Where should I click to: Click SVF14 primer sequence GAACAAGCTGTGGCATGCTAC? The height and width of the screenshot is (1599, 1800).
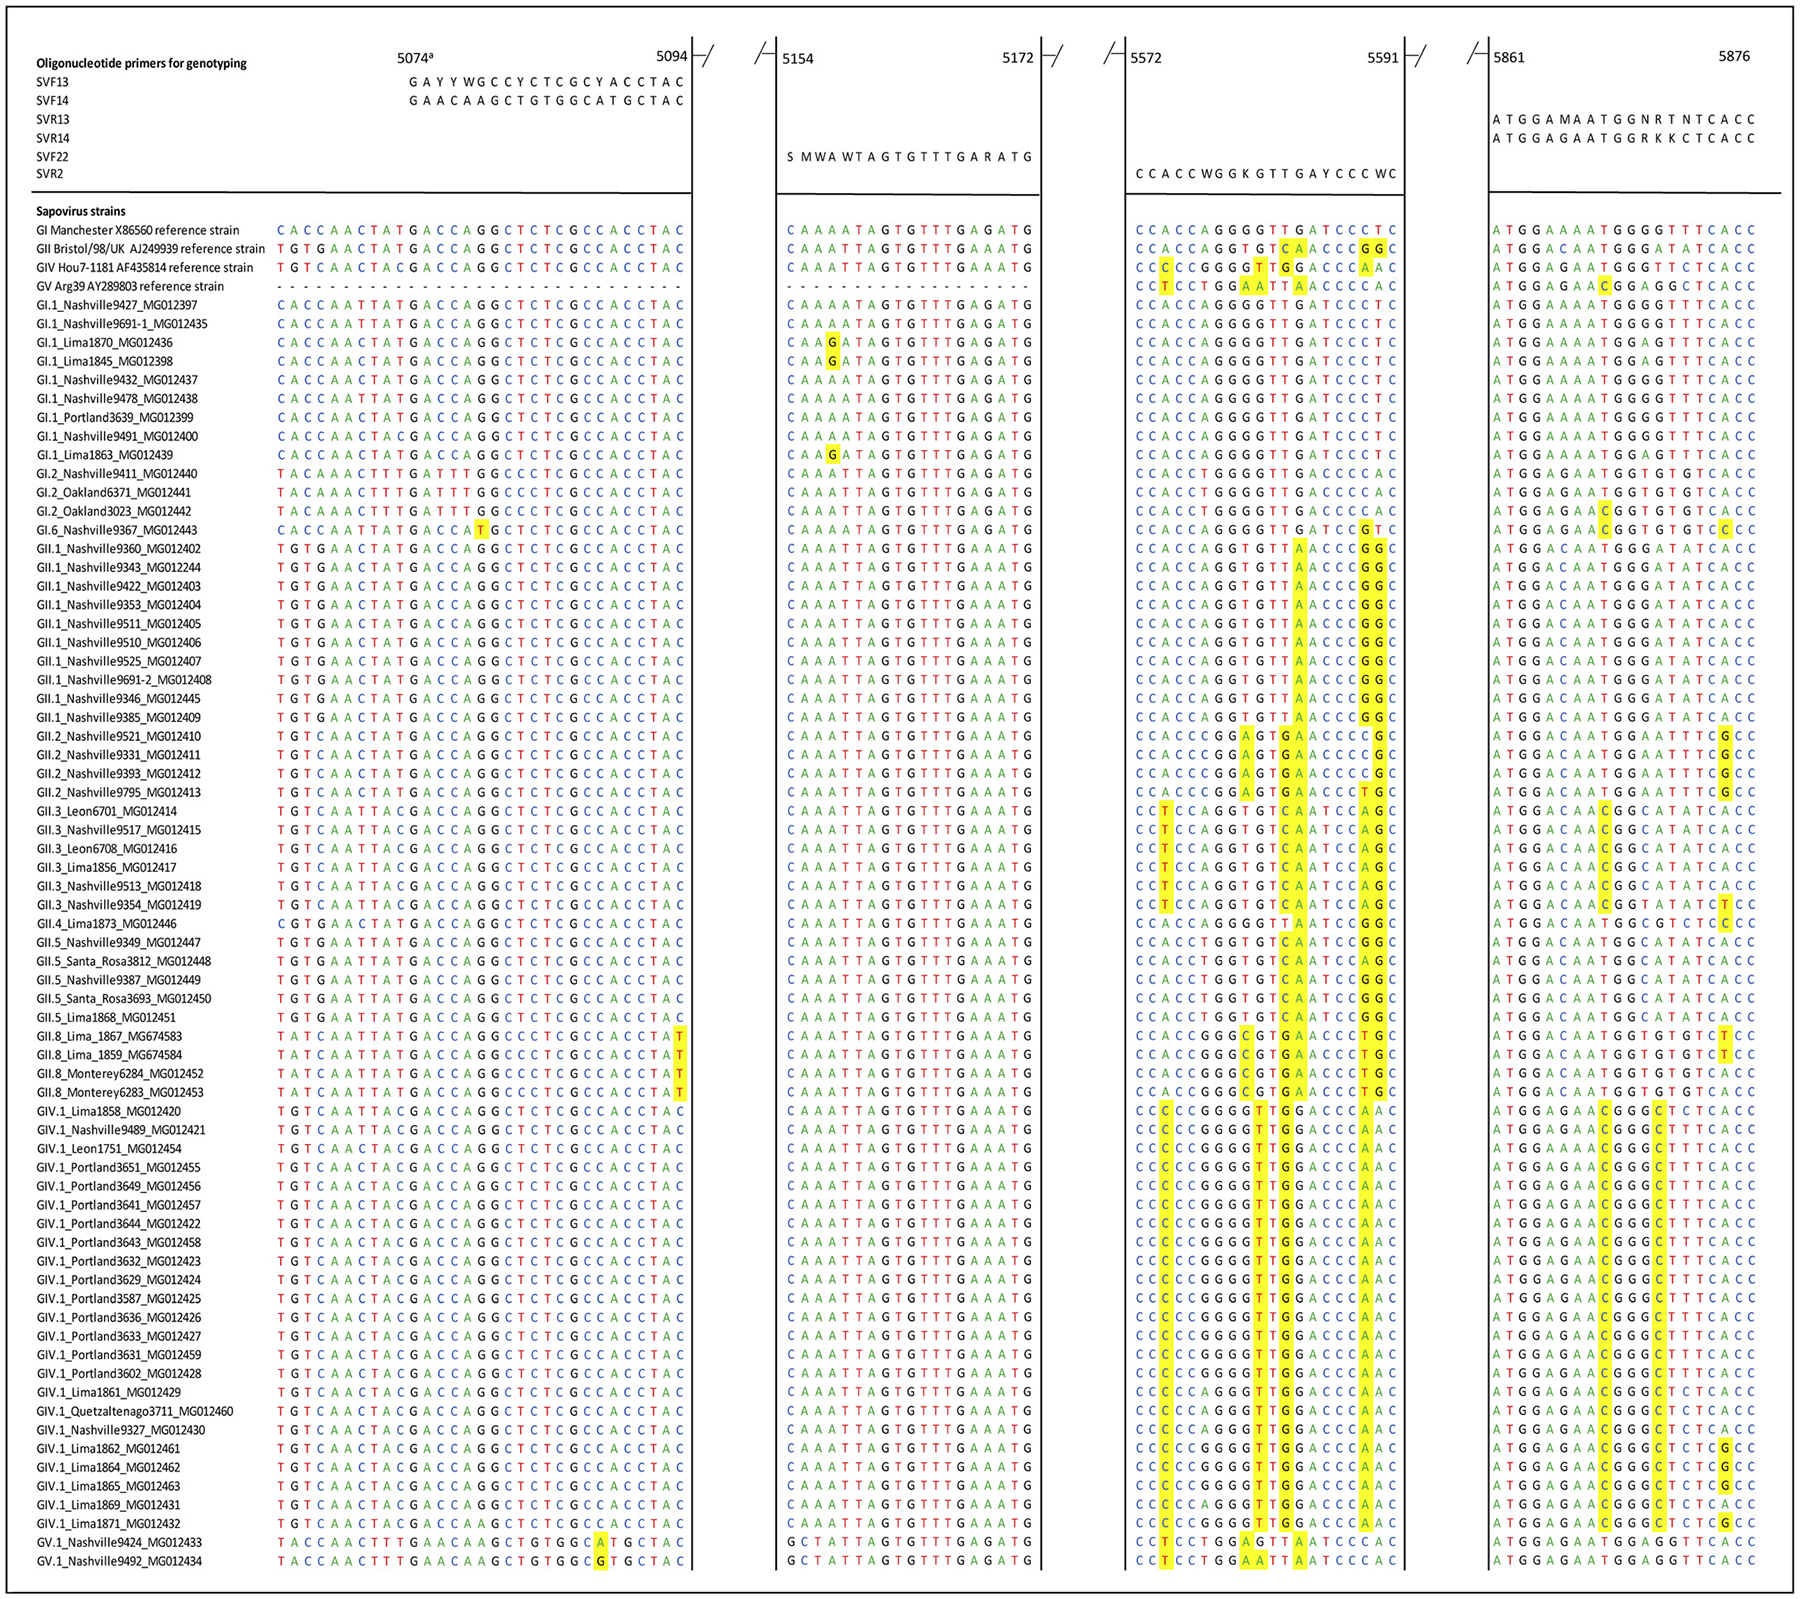(547, 101)
